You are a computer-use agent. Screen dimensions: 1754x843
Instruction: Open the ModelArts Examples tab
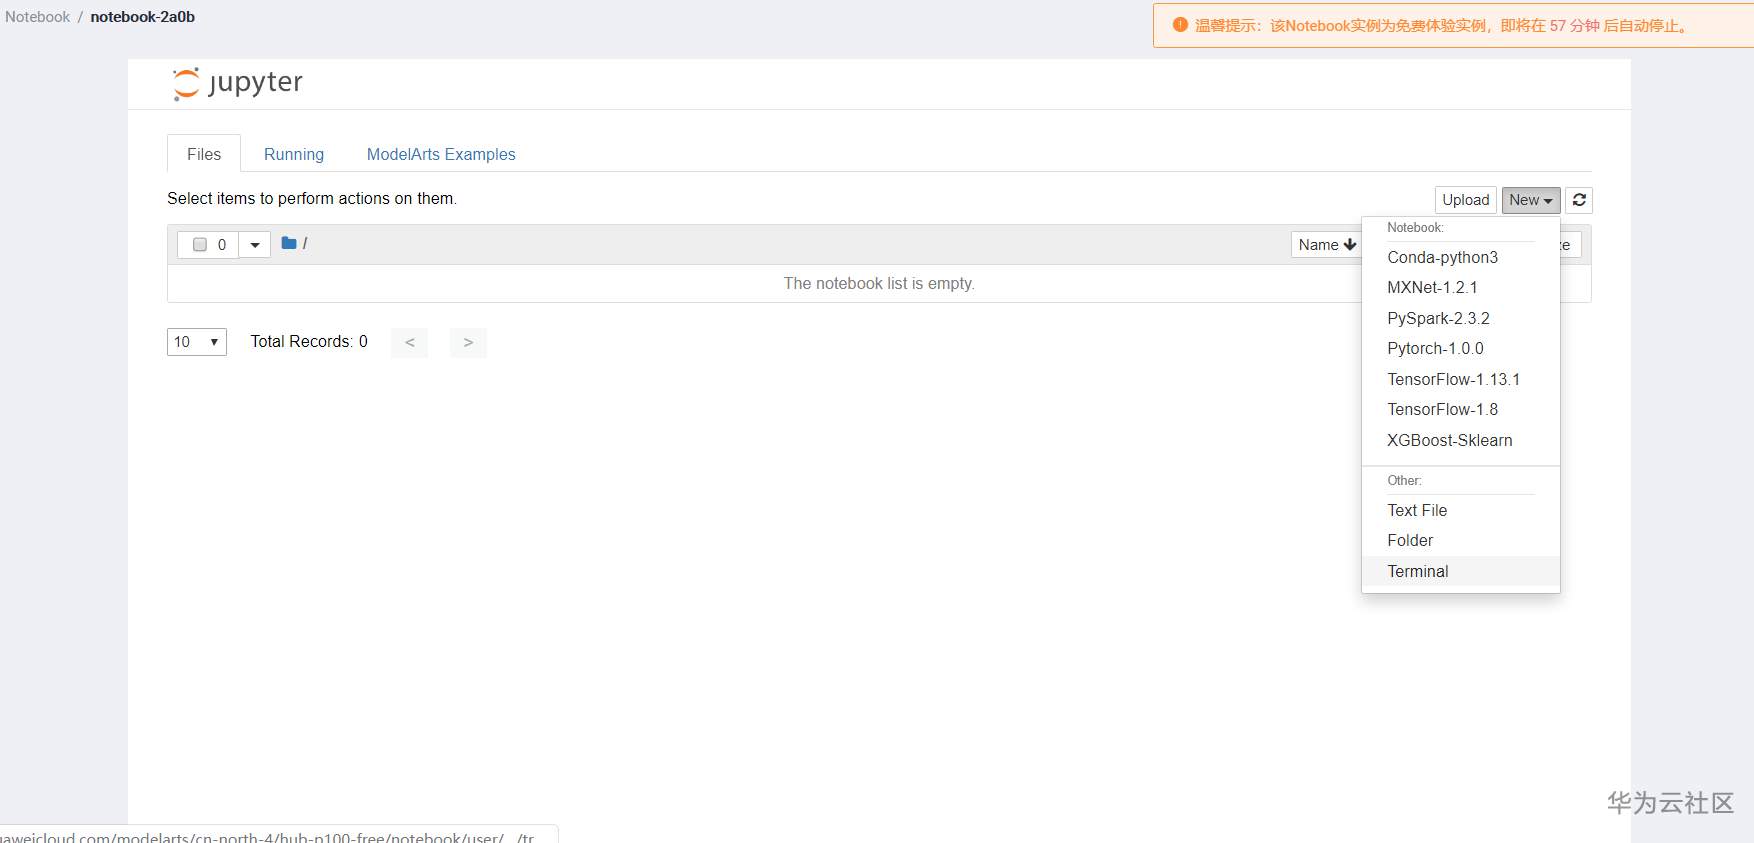coord(441,154)
